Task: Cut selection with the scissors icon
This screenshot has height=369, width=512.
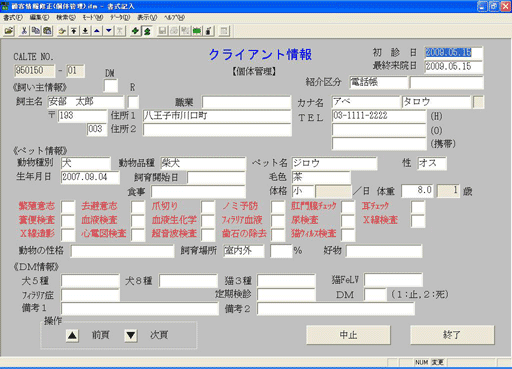Action: (x=24, y=31)
